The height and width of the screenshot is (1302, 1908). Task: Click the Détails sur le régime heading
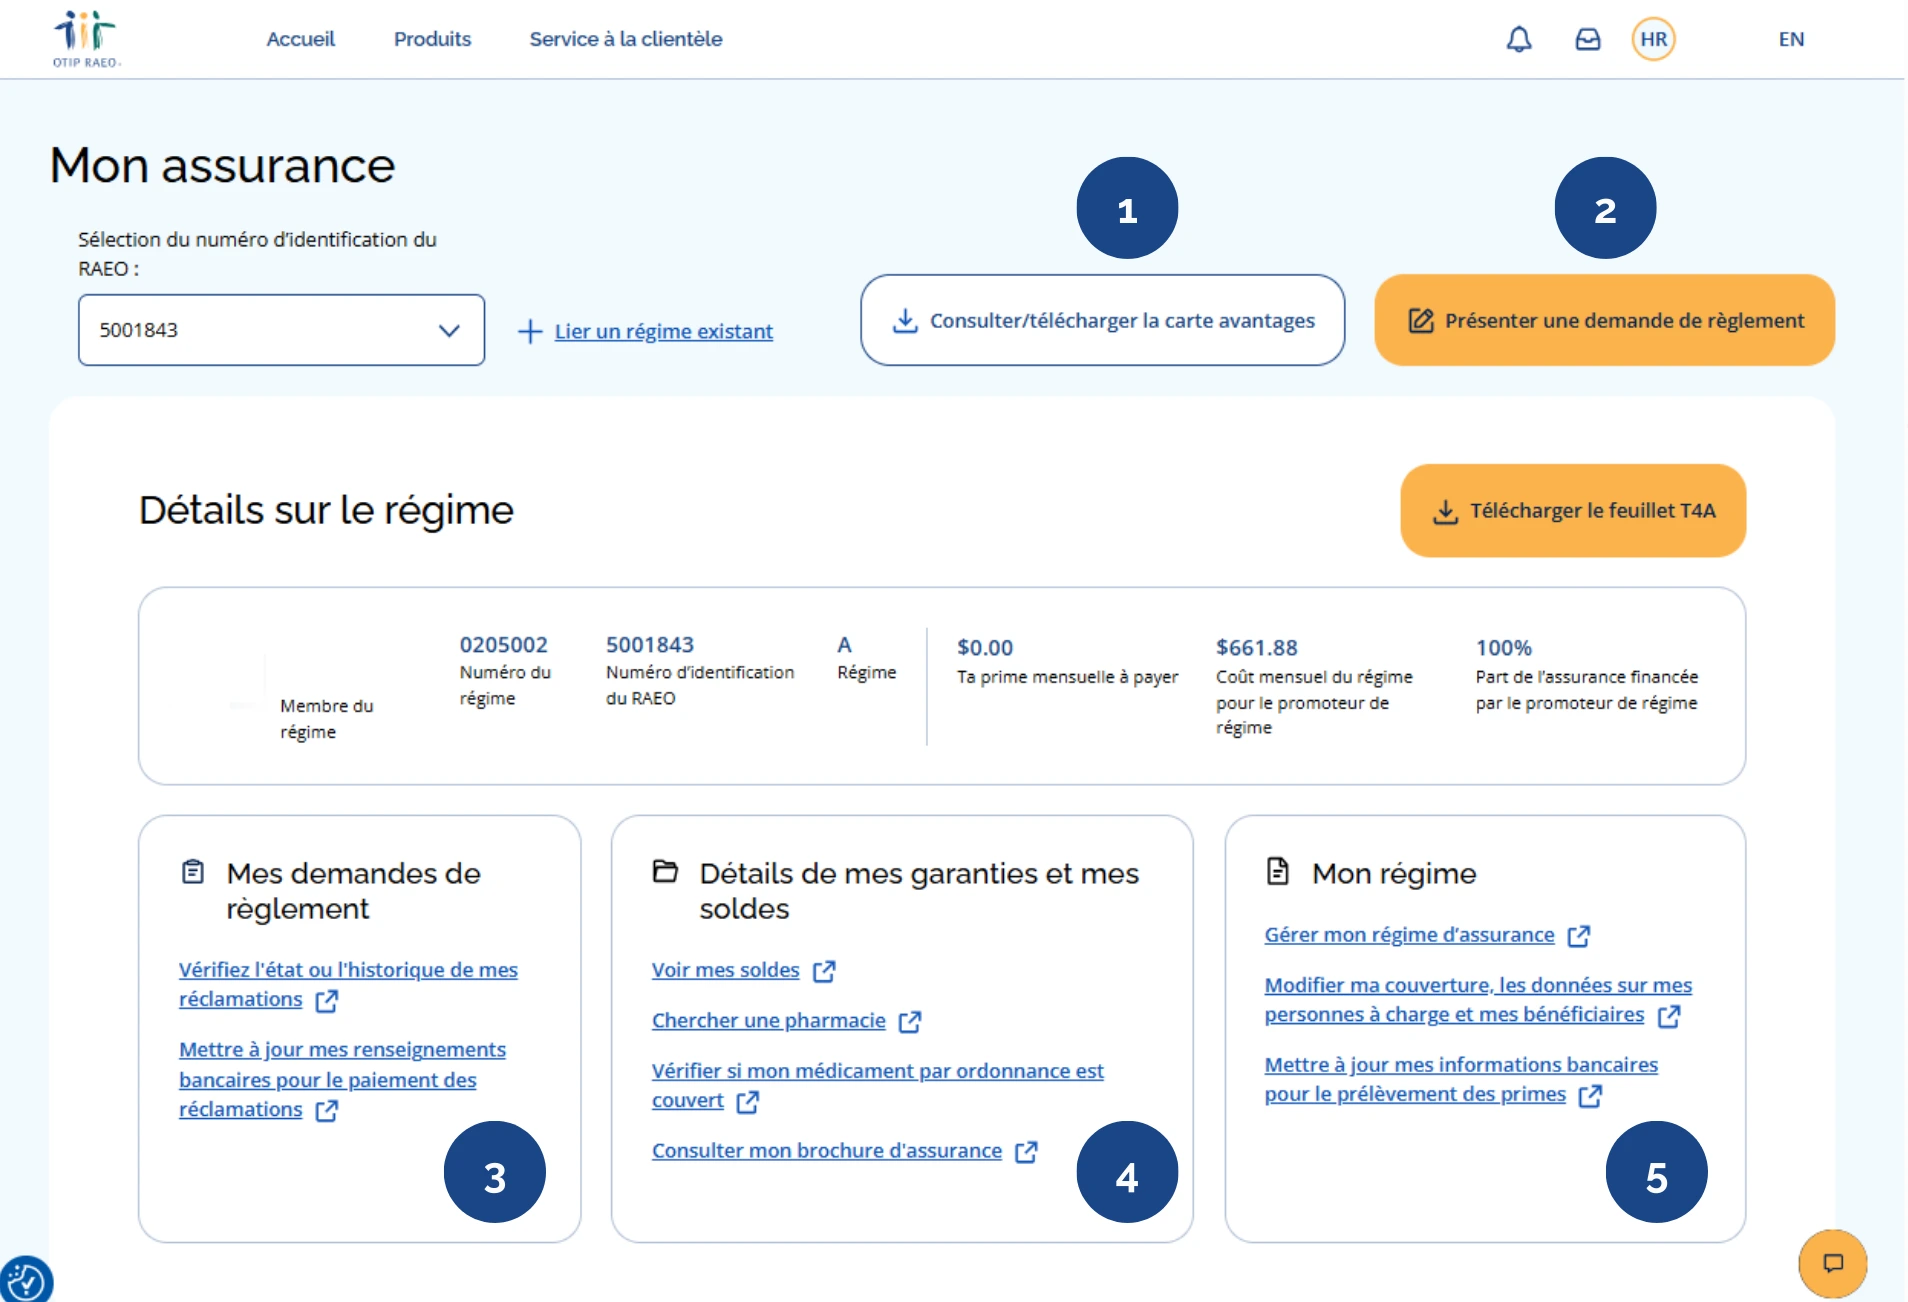pyautogui.click(x=326, y=510)
